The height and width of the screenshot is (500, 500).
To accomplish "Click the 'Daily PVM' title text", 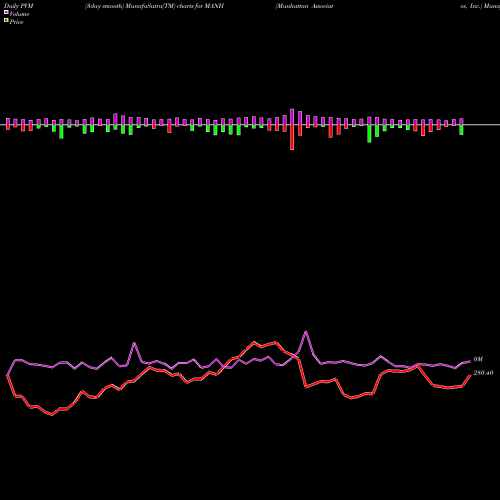I will 19,6.
